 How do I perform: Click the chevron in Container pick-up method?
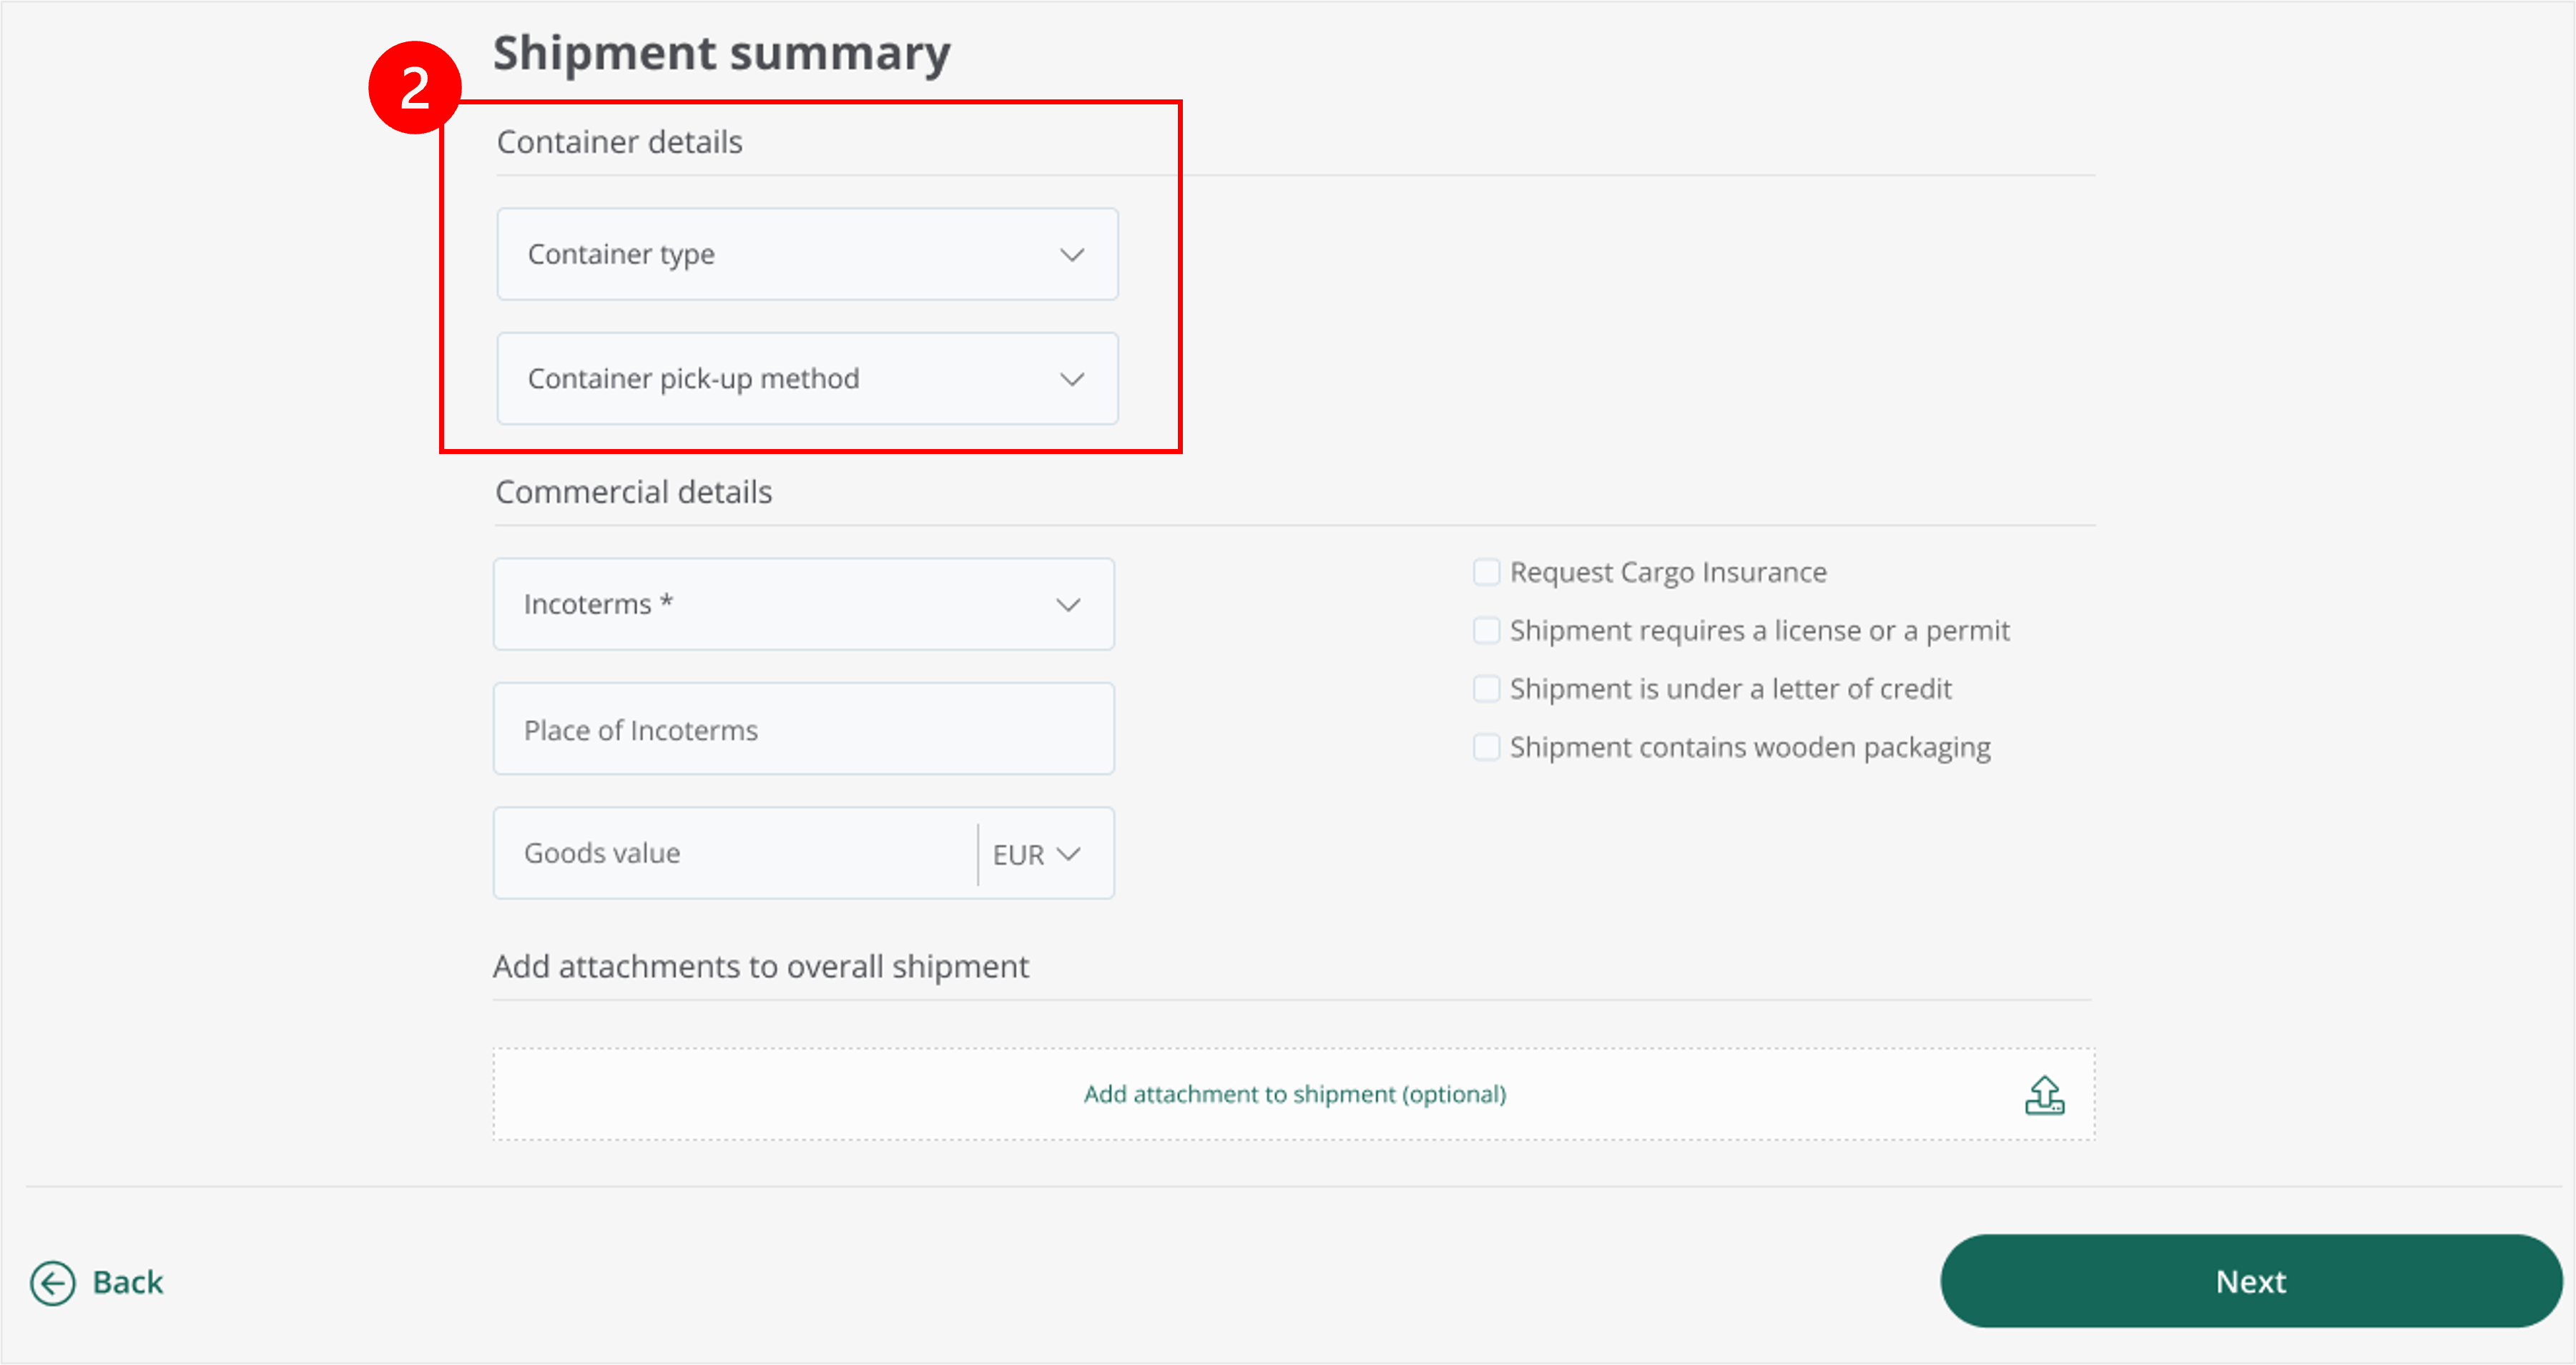point(1072,379)
